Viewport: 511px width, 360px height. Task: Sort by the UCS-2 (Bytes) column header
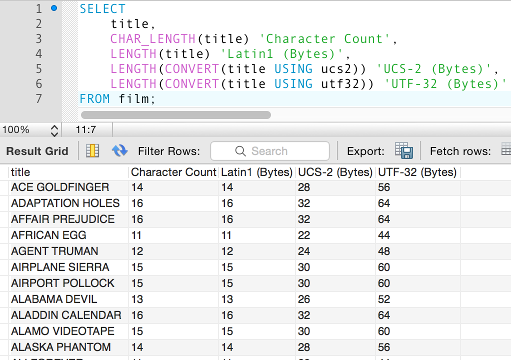pos(335,172)
